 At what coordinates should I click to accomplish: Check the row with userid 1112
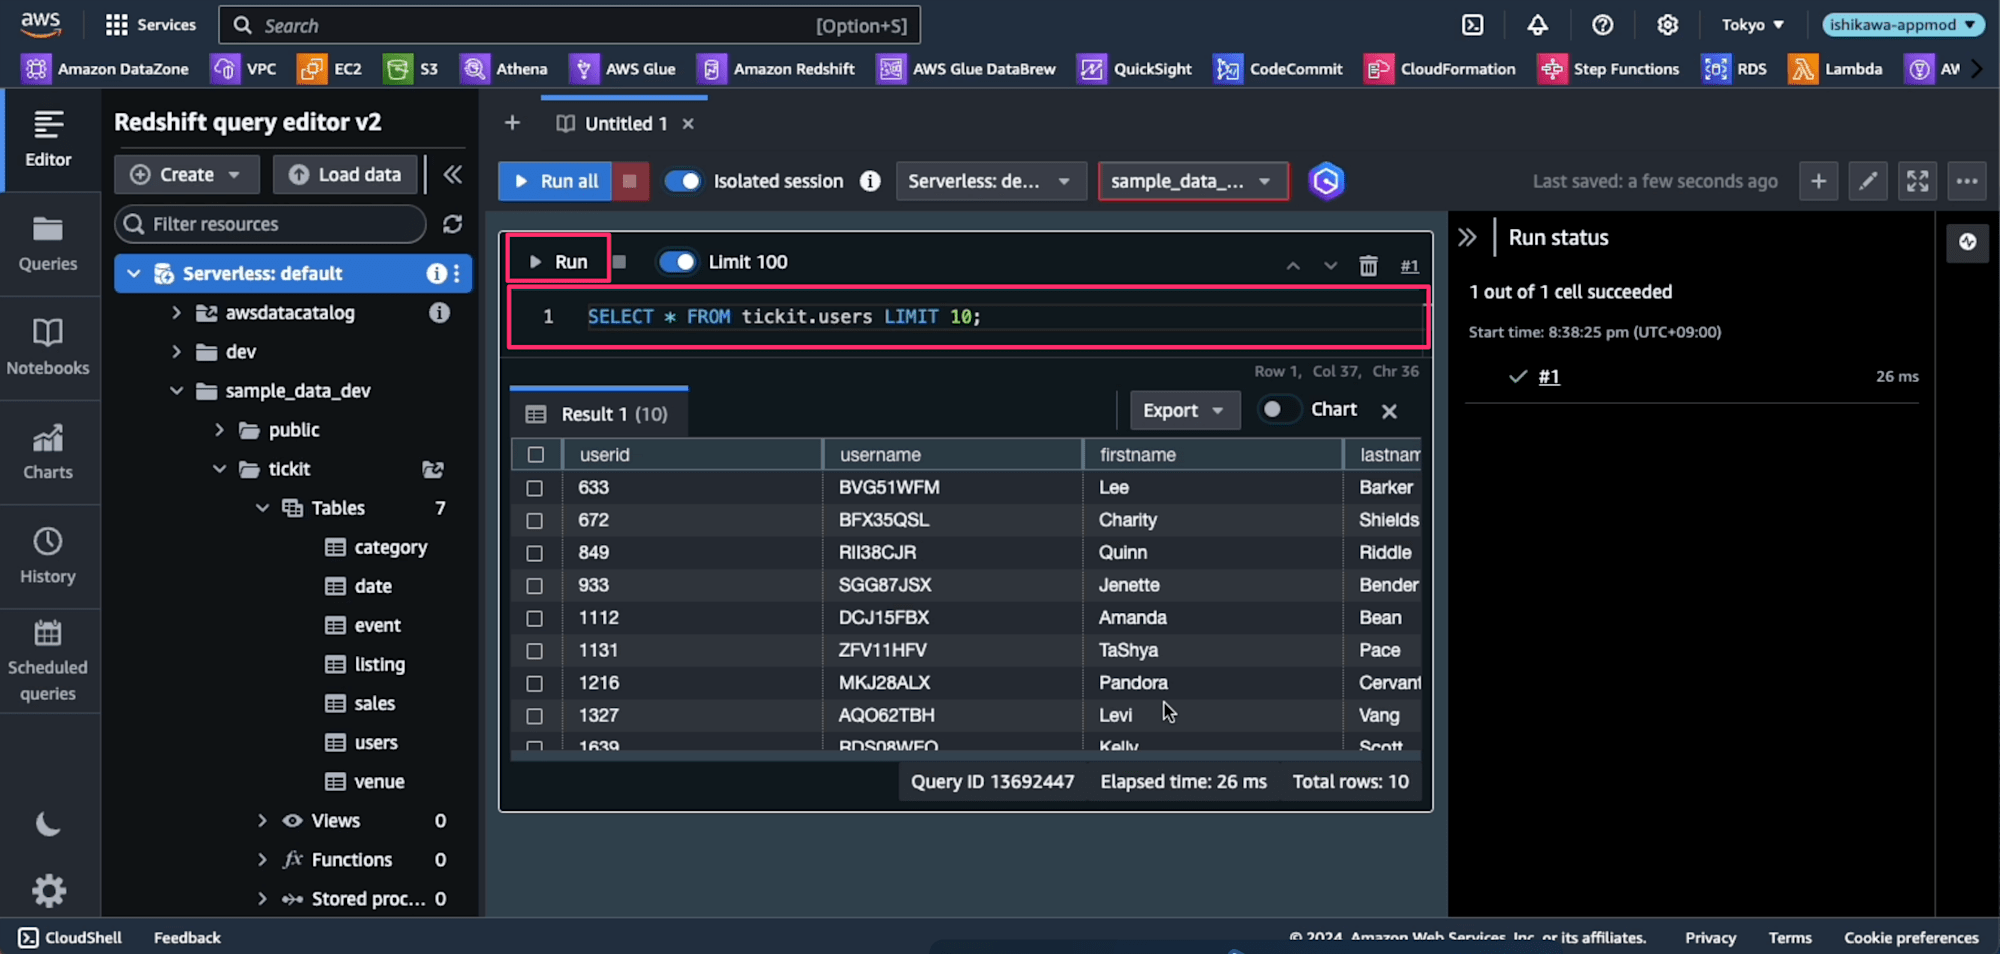click(535, 619)
